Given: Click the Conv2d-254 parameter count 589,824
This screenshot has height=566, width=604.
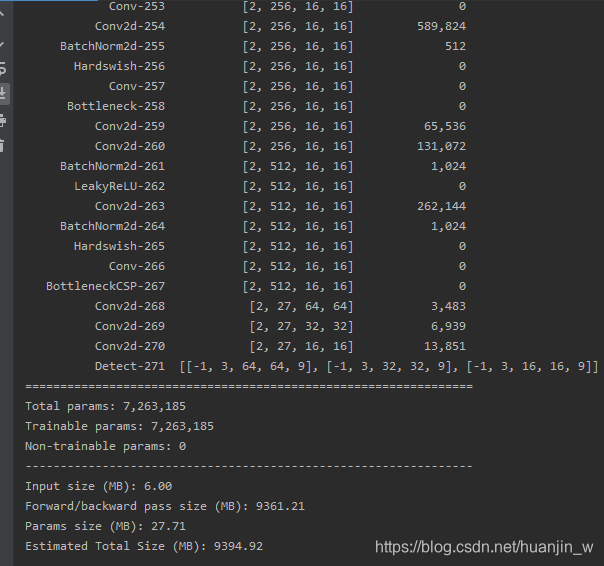Looking at the screenshot, I should point(441,26).
